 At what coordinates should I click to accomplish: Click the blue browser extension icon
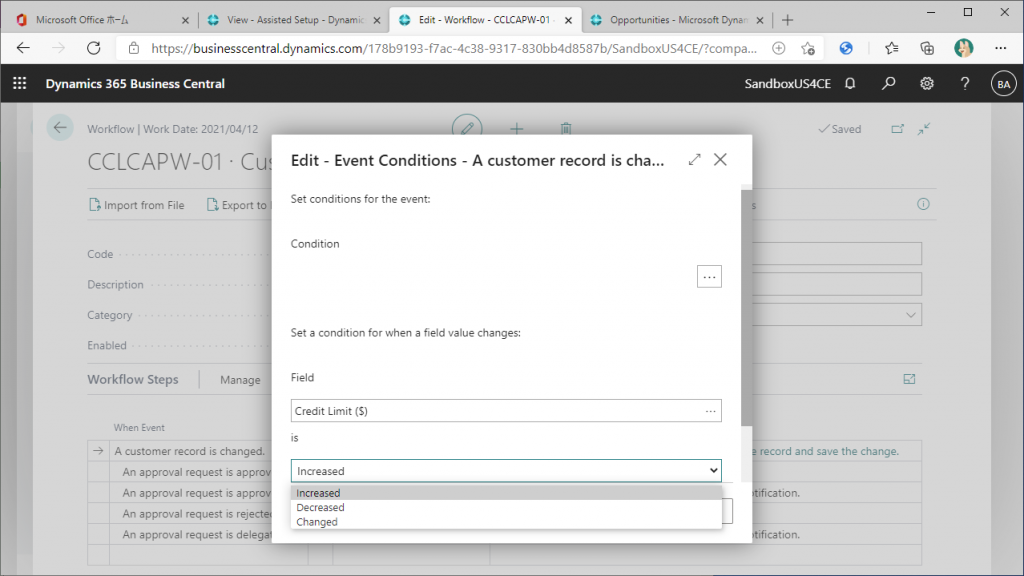[x=846, y=48]
